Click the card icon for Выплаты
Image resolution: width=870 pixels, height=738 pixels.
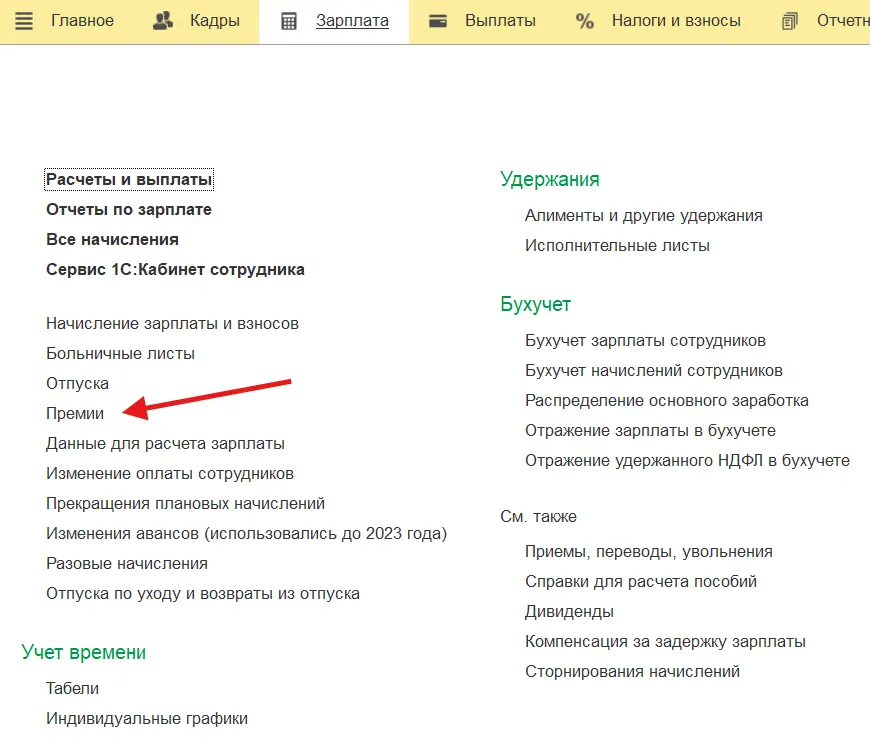tap(438, 21)
